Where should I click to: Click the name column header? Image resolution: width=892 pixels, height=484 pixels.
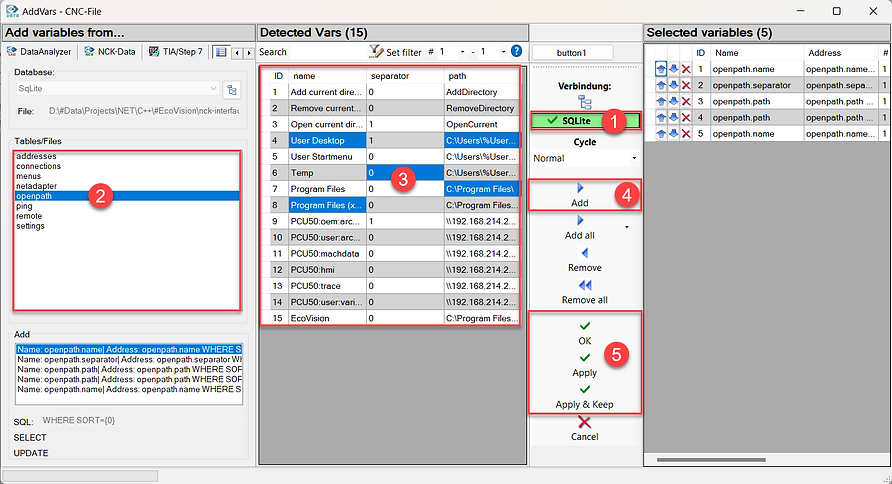point(328,76)
